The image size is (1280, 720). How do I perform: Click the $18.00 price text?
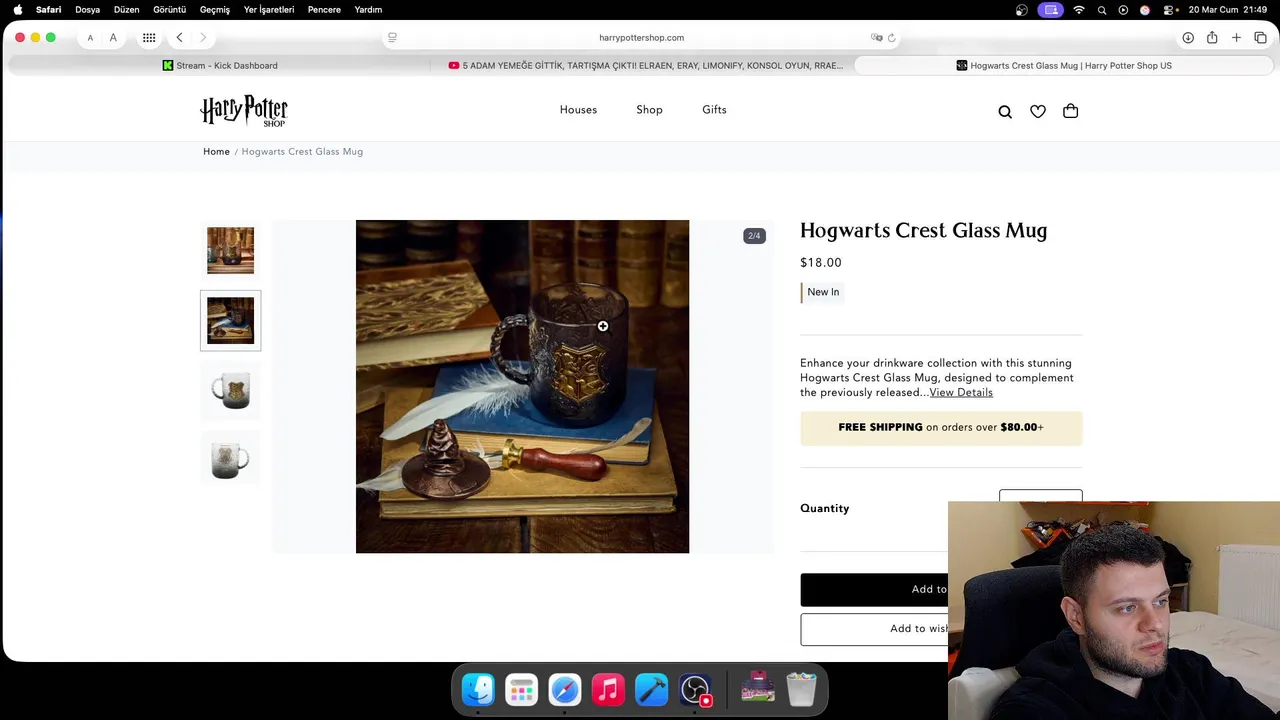(821, 263)
